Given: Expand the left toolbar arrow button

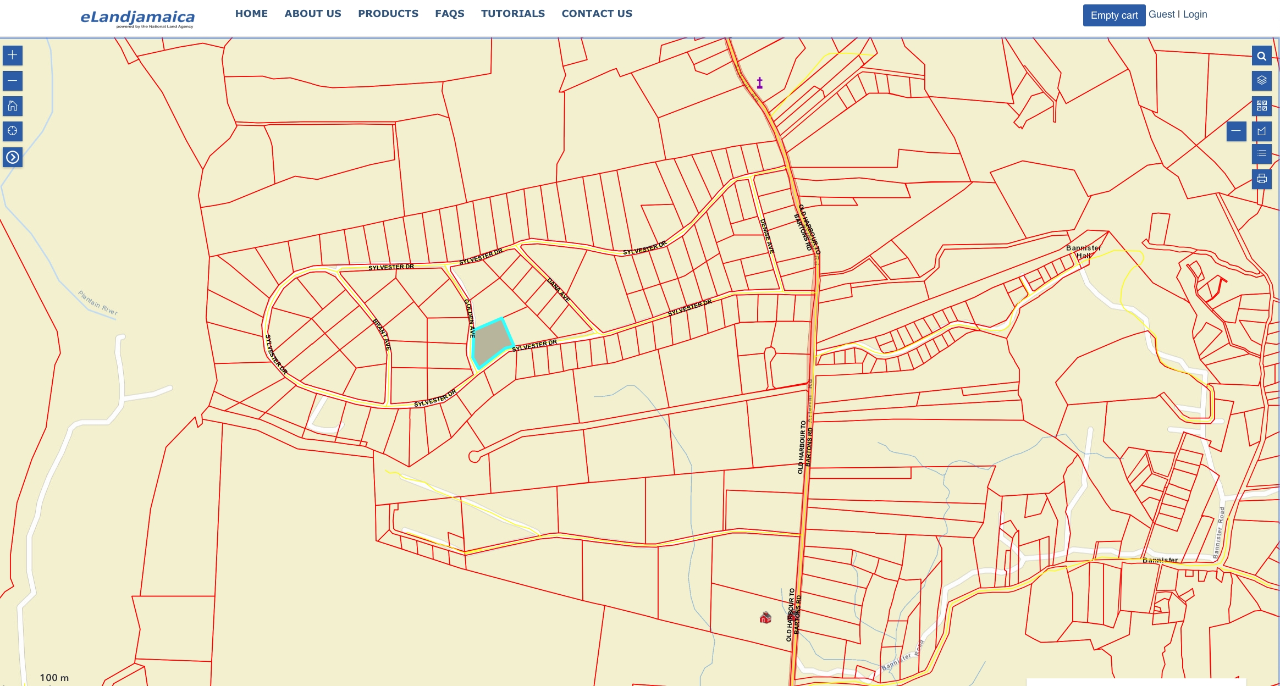Looking at the screenshot, I should click(12, 157).
